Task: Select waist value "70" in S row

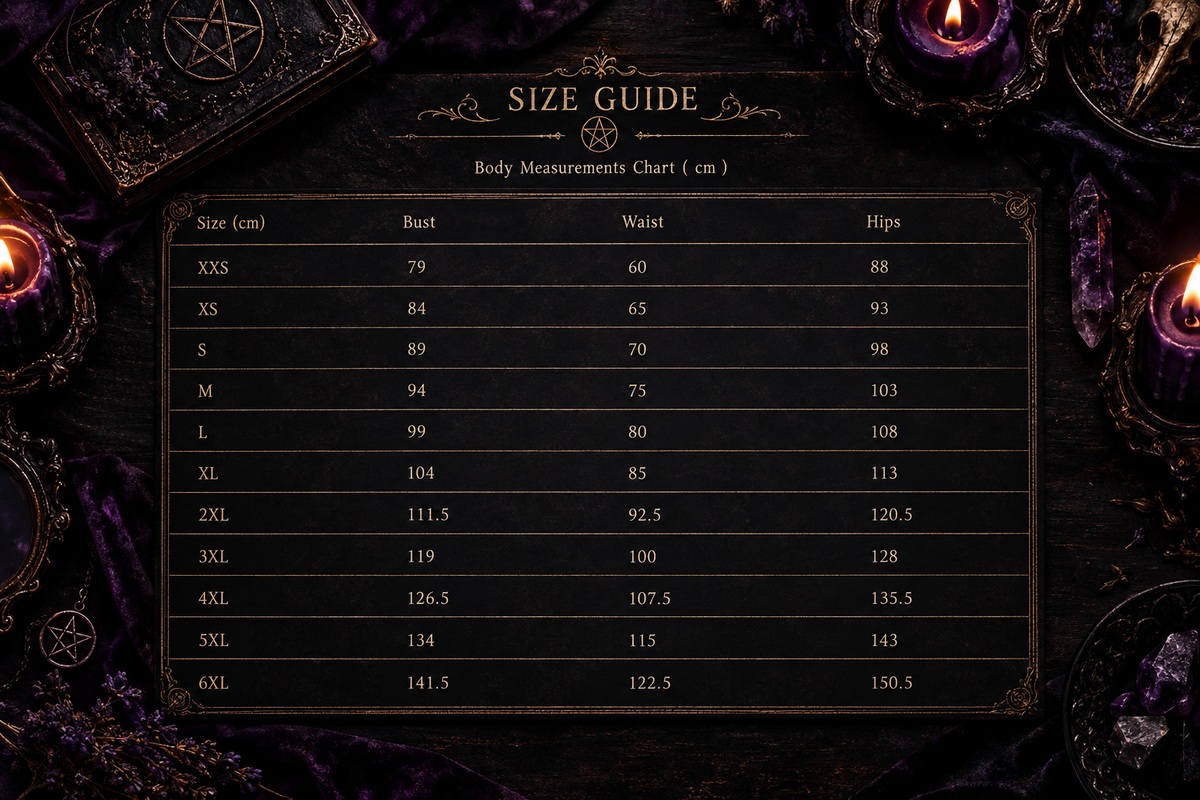Action: pos(637,350)
